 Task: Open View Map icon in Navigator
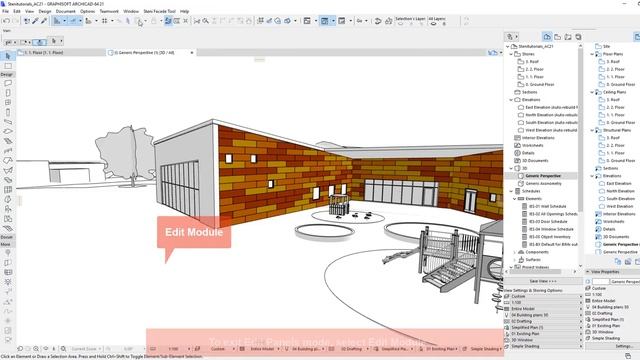tap(558, 37)
